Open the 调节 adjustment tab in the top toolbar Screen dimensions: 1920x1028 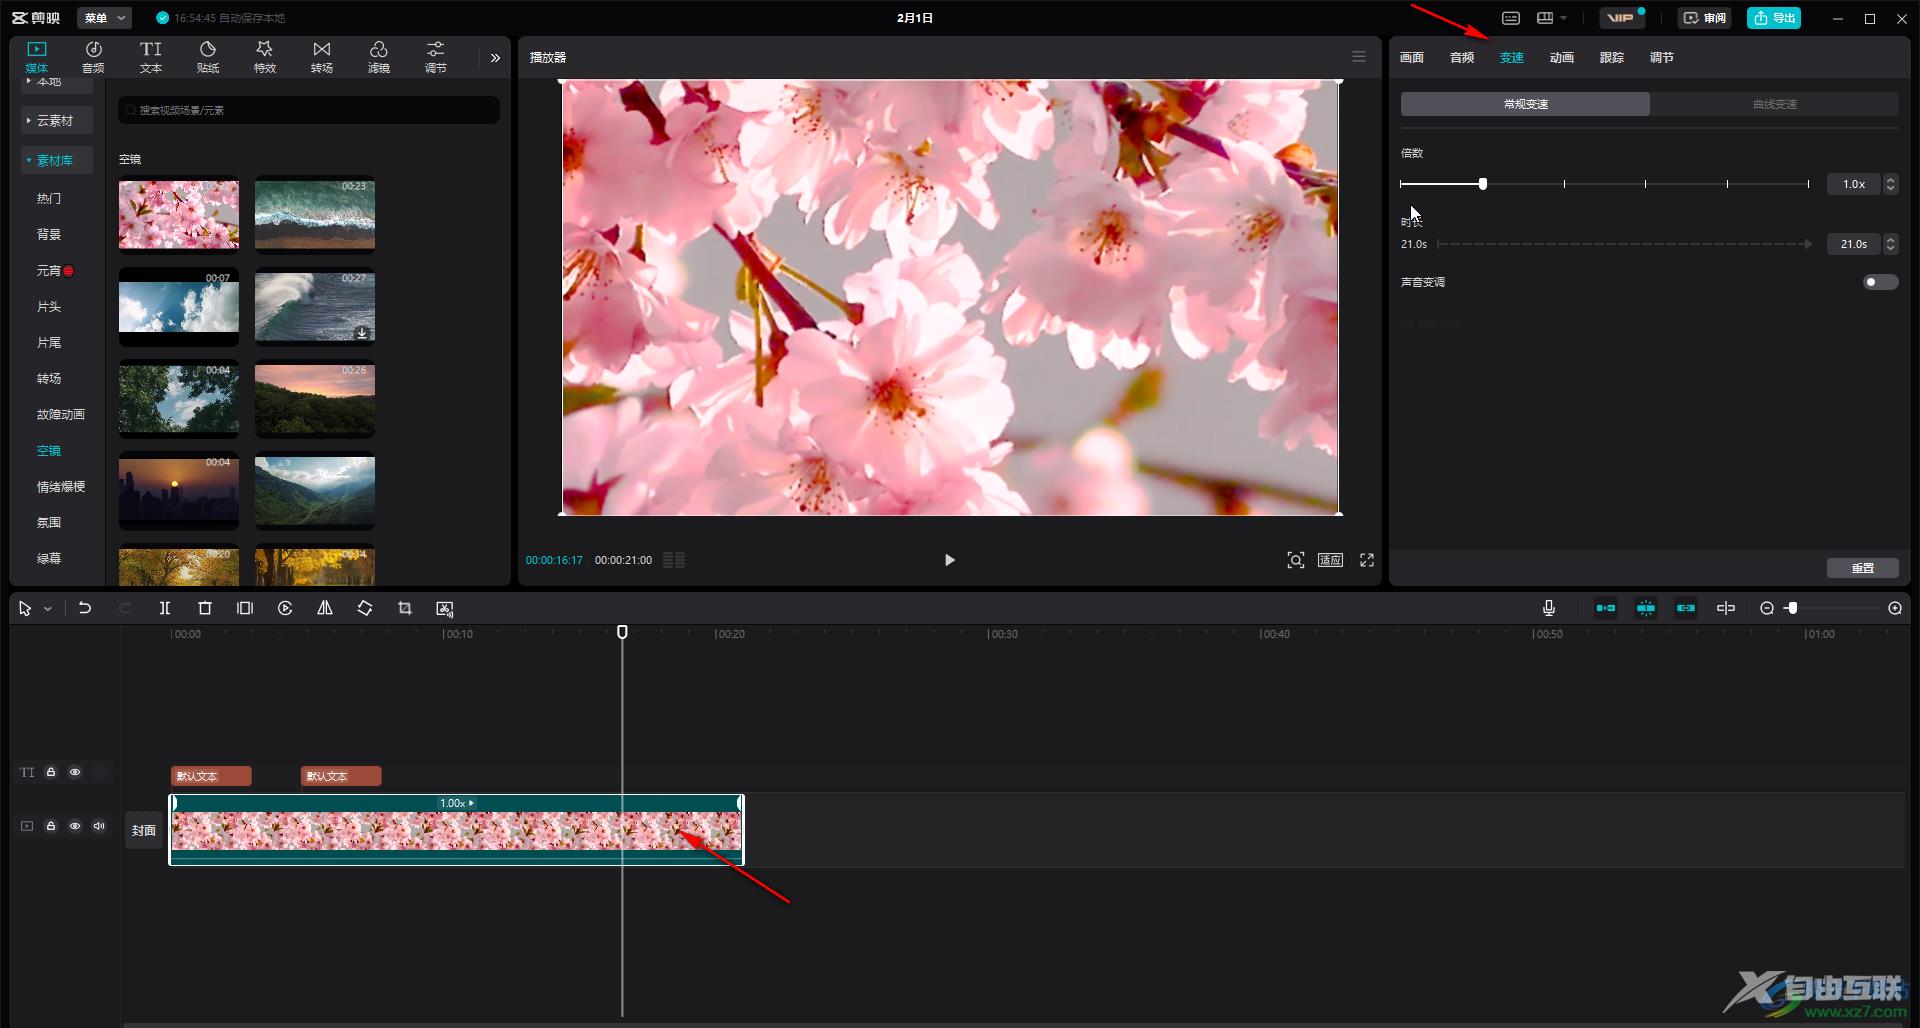coord(436,57)
